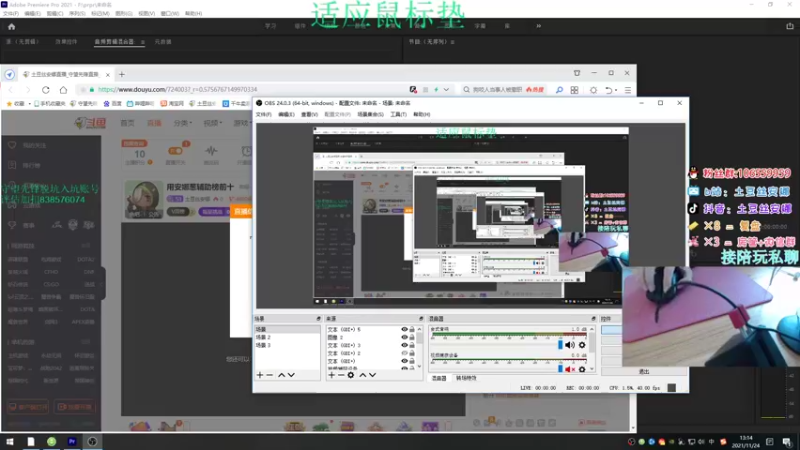Select 场景 2 in OBS scenes list
This screenshot has width=800, height=450.
tap(287, 337)
